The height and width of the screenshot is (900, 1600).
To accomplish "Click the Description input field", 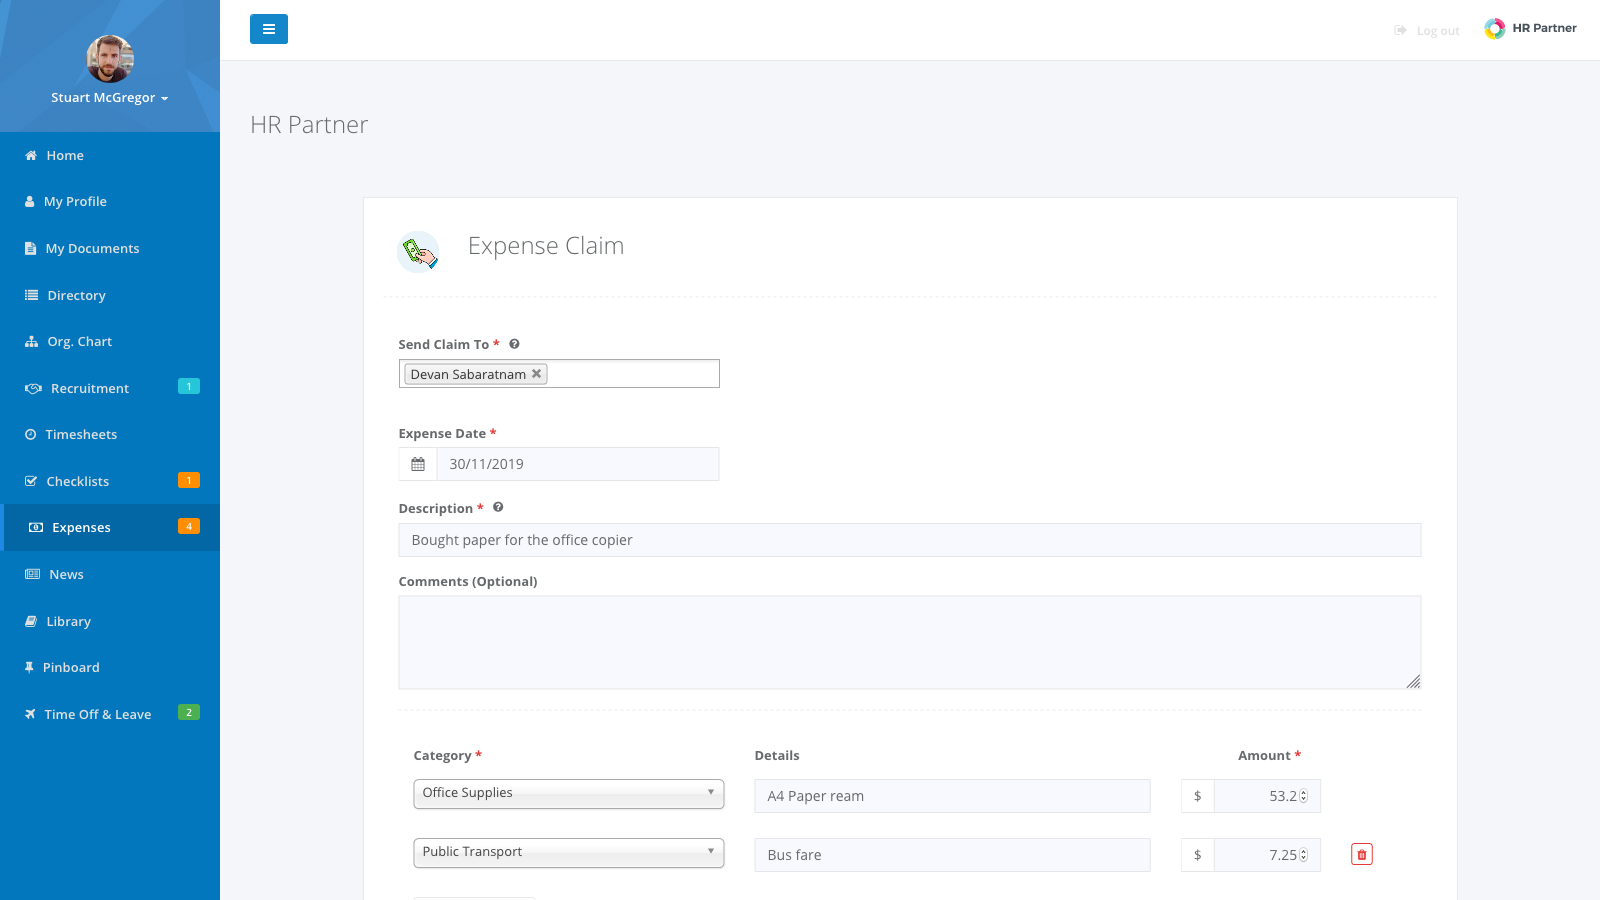I will pos(909,540).
